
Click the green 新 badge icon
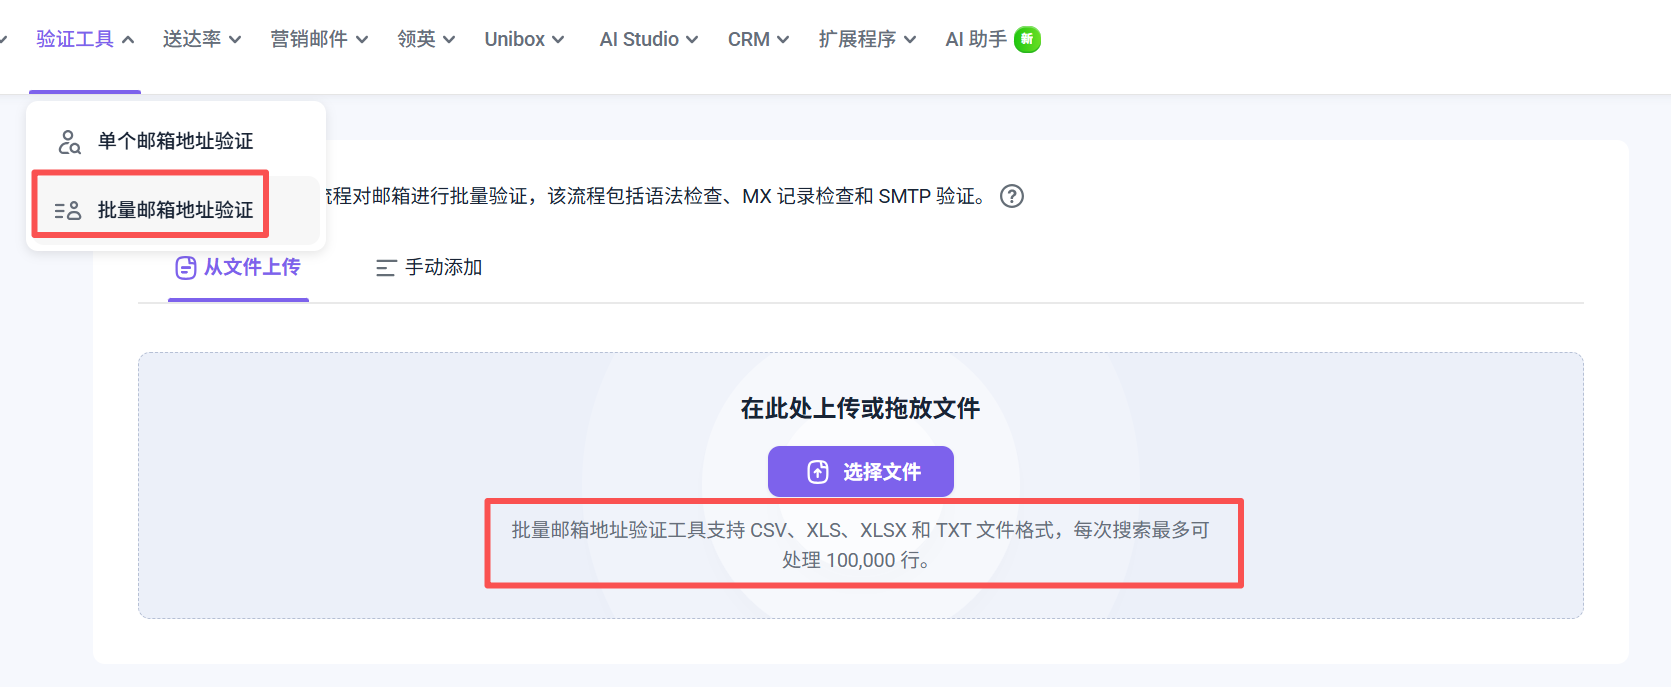coord(1027,39)
